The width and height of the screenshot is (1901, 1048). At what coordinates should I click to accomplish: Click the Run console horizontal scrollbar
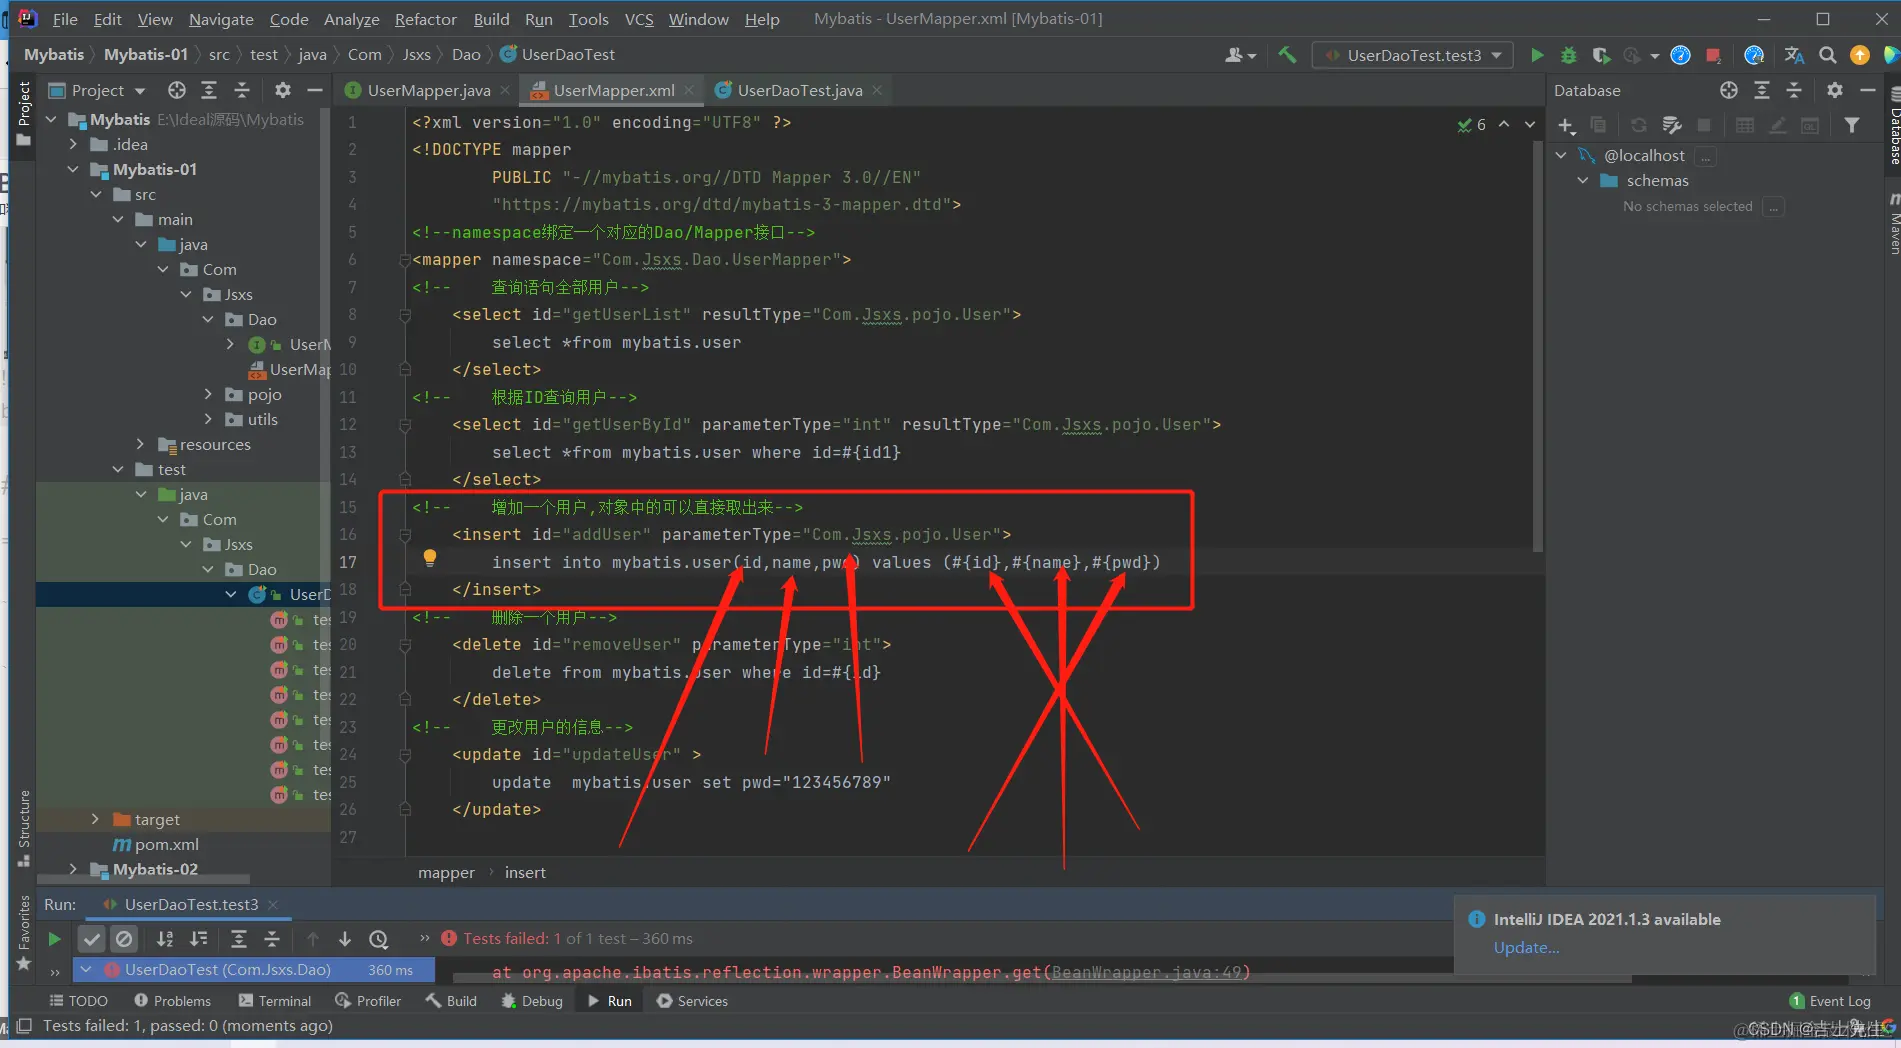pyautogui.click(x=1040, y=980)
